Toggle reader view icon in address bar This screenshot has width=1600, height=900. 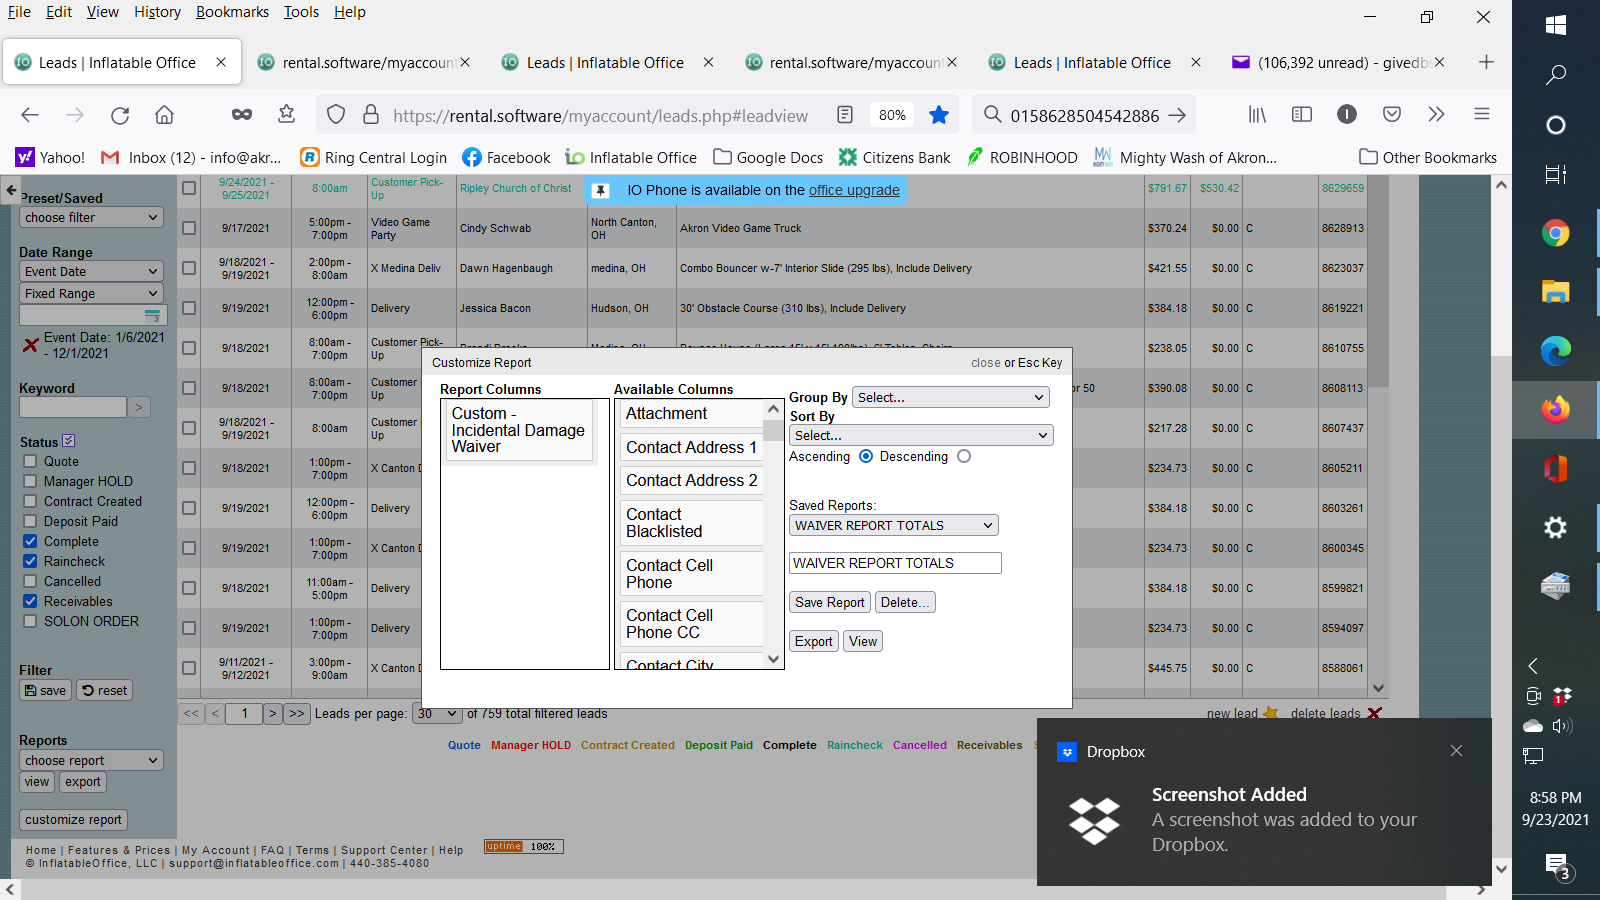[845, 116]
